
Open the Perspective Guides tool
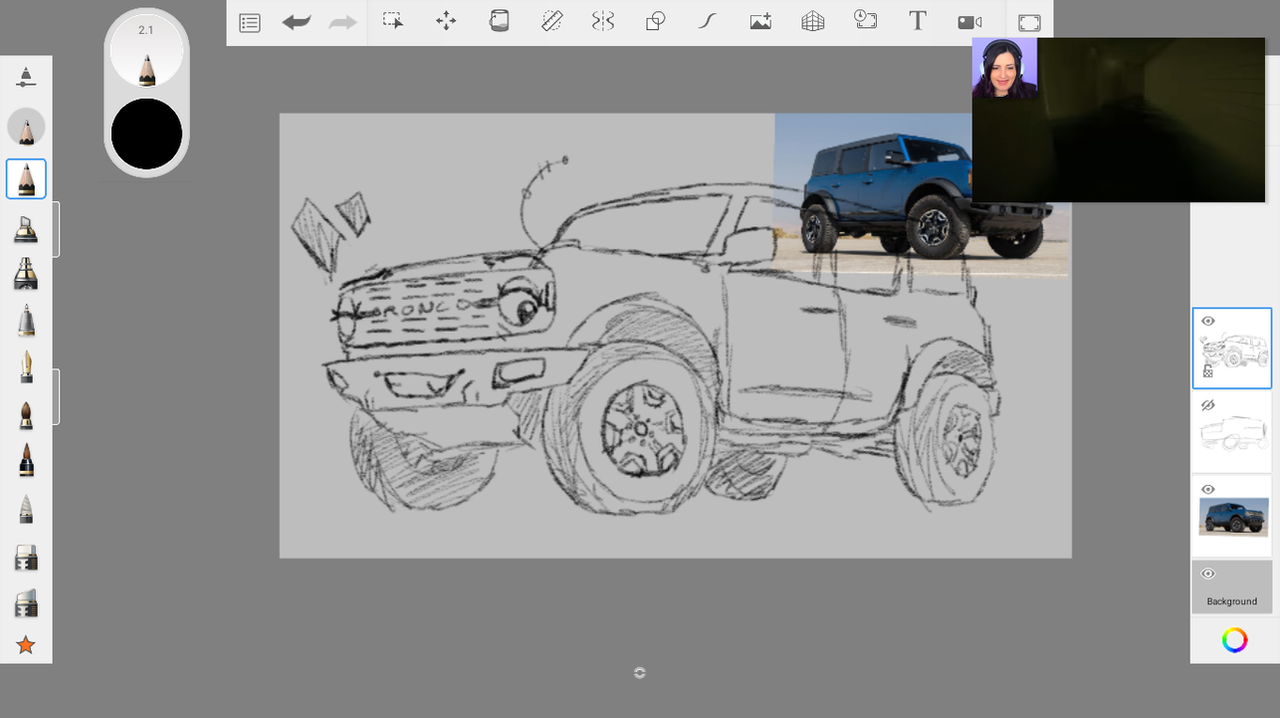(813, 21)
